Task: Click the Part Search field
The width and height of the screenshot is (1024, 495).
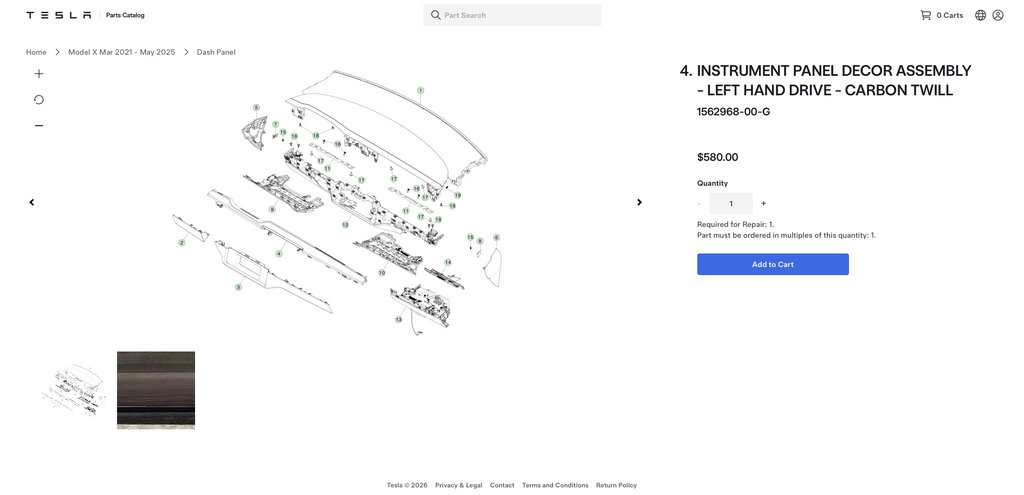Action: (x=512, y=15)
